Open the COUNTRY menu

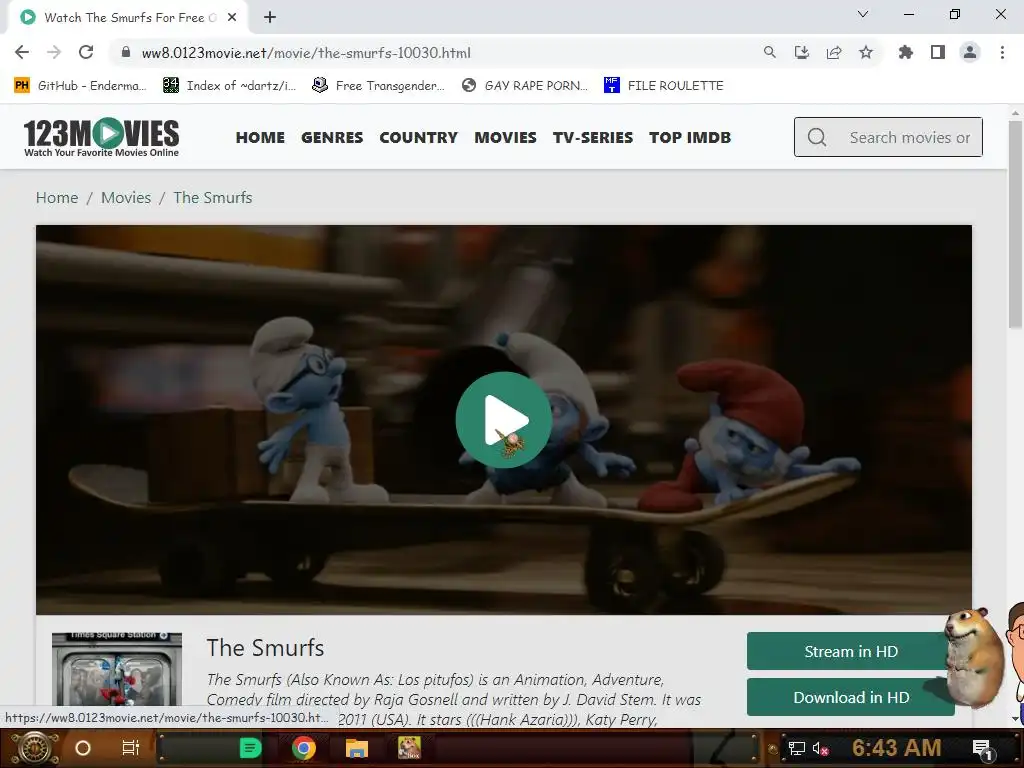click(419, 138)
